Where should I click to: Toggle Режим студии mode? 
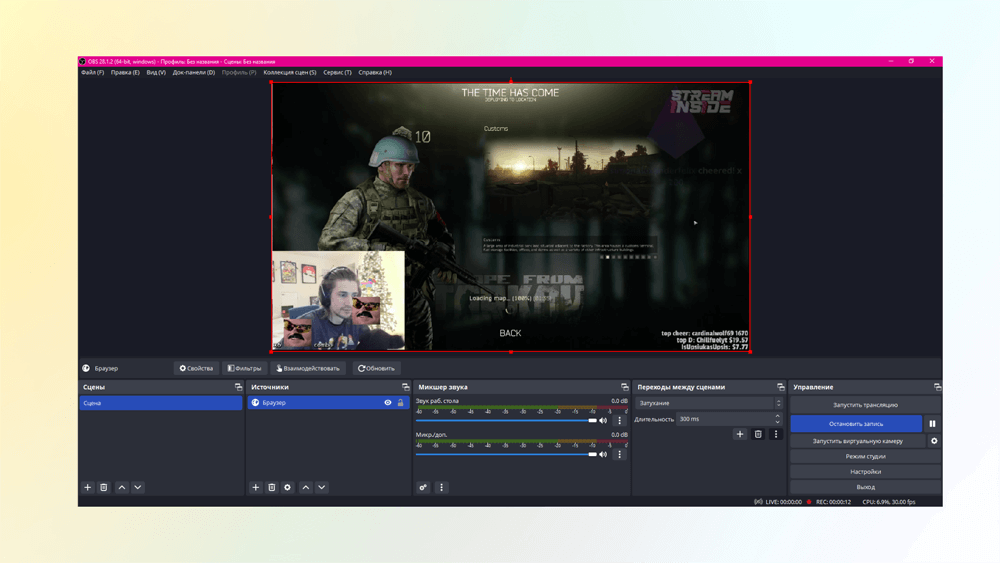pos(865,457)
